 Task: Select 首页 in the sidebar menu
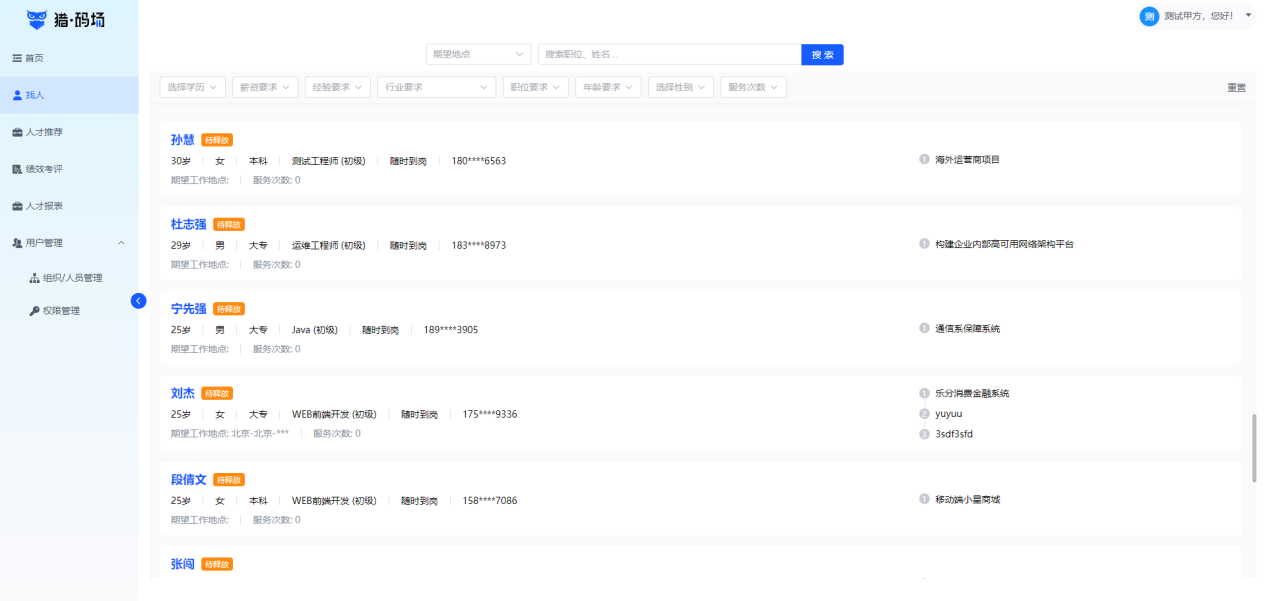coord(34,58)
